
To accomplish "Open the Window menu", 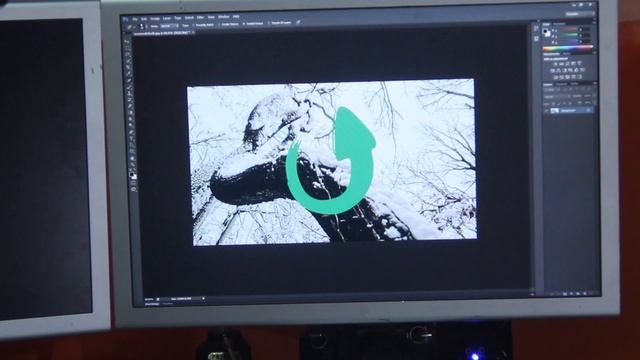I will 223,17.
